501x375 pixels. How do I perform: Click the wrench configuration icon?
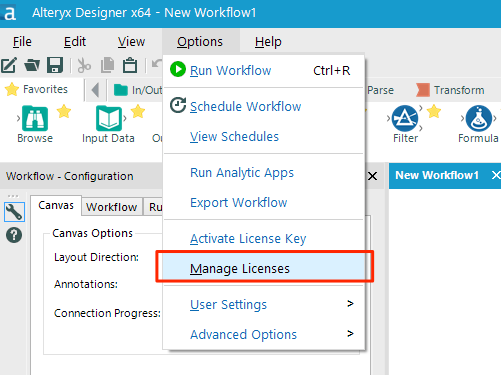pos(14,212)
